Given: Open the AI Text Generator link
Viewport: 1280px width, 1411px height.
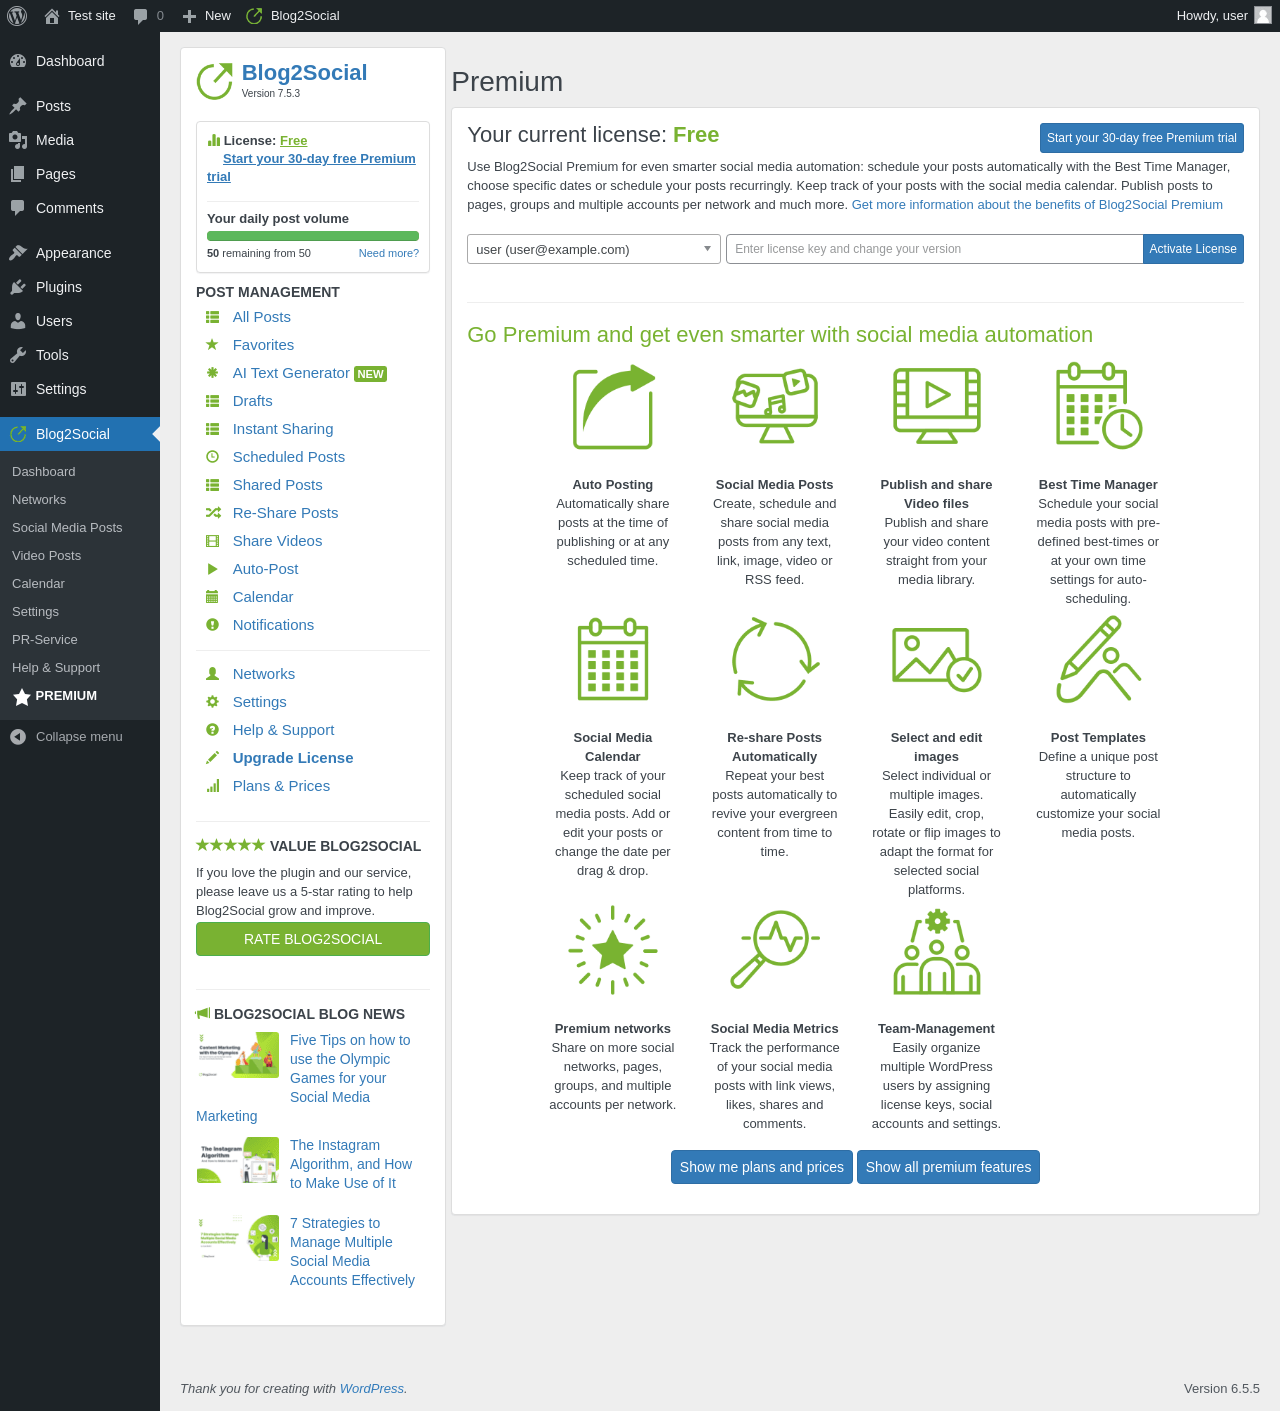Looking at the screenshot, I should tap(291, 373).
